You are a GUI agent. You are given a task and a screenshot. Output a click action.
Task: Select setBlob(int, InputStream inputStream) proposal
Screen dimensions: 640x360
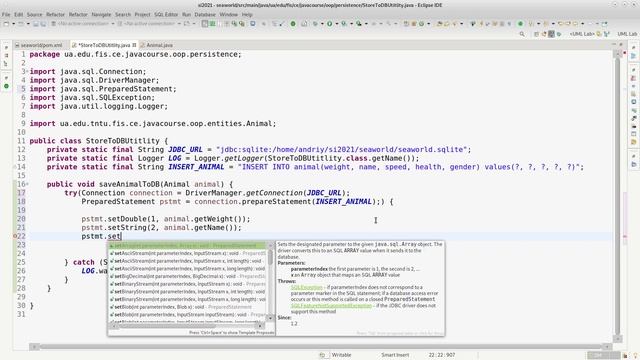point(188,315)
